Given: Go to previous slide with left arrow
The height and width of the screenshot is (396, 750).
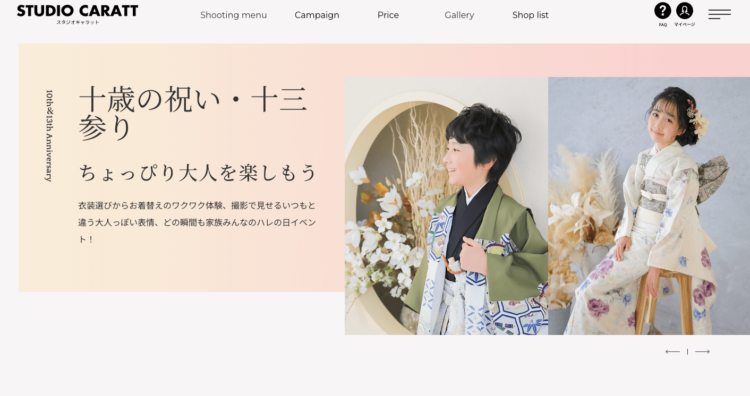Looking at the screenshot, I should pos(672,352).
